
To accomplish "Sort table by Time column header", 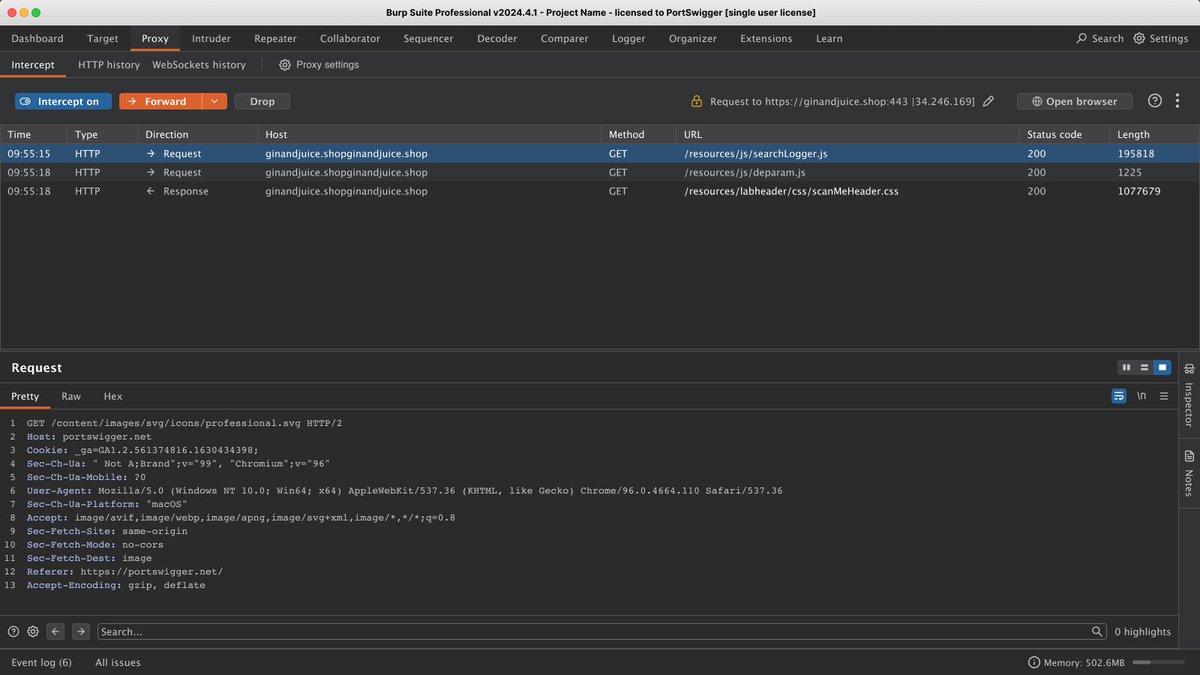I will point(34,134).
